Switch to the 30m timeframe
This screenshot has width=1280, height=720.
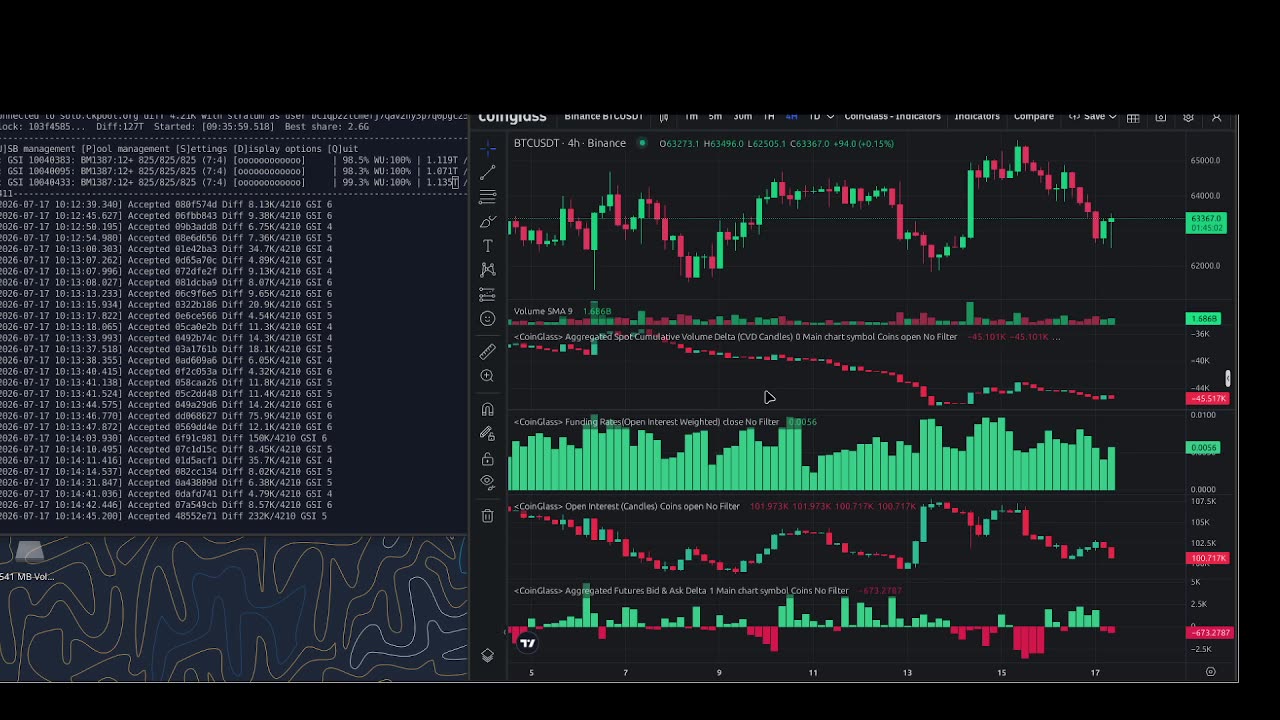(743, 117)
